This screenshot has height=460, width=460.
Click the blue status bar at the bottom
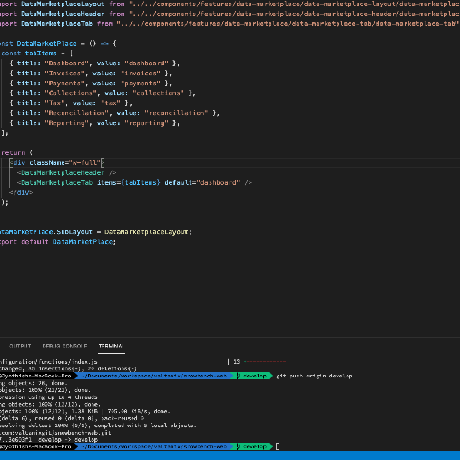click(230, 456)
